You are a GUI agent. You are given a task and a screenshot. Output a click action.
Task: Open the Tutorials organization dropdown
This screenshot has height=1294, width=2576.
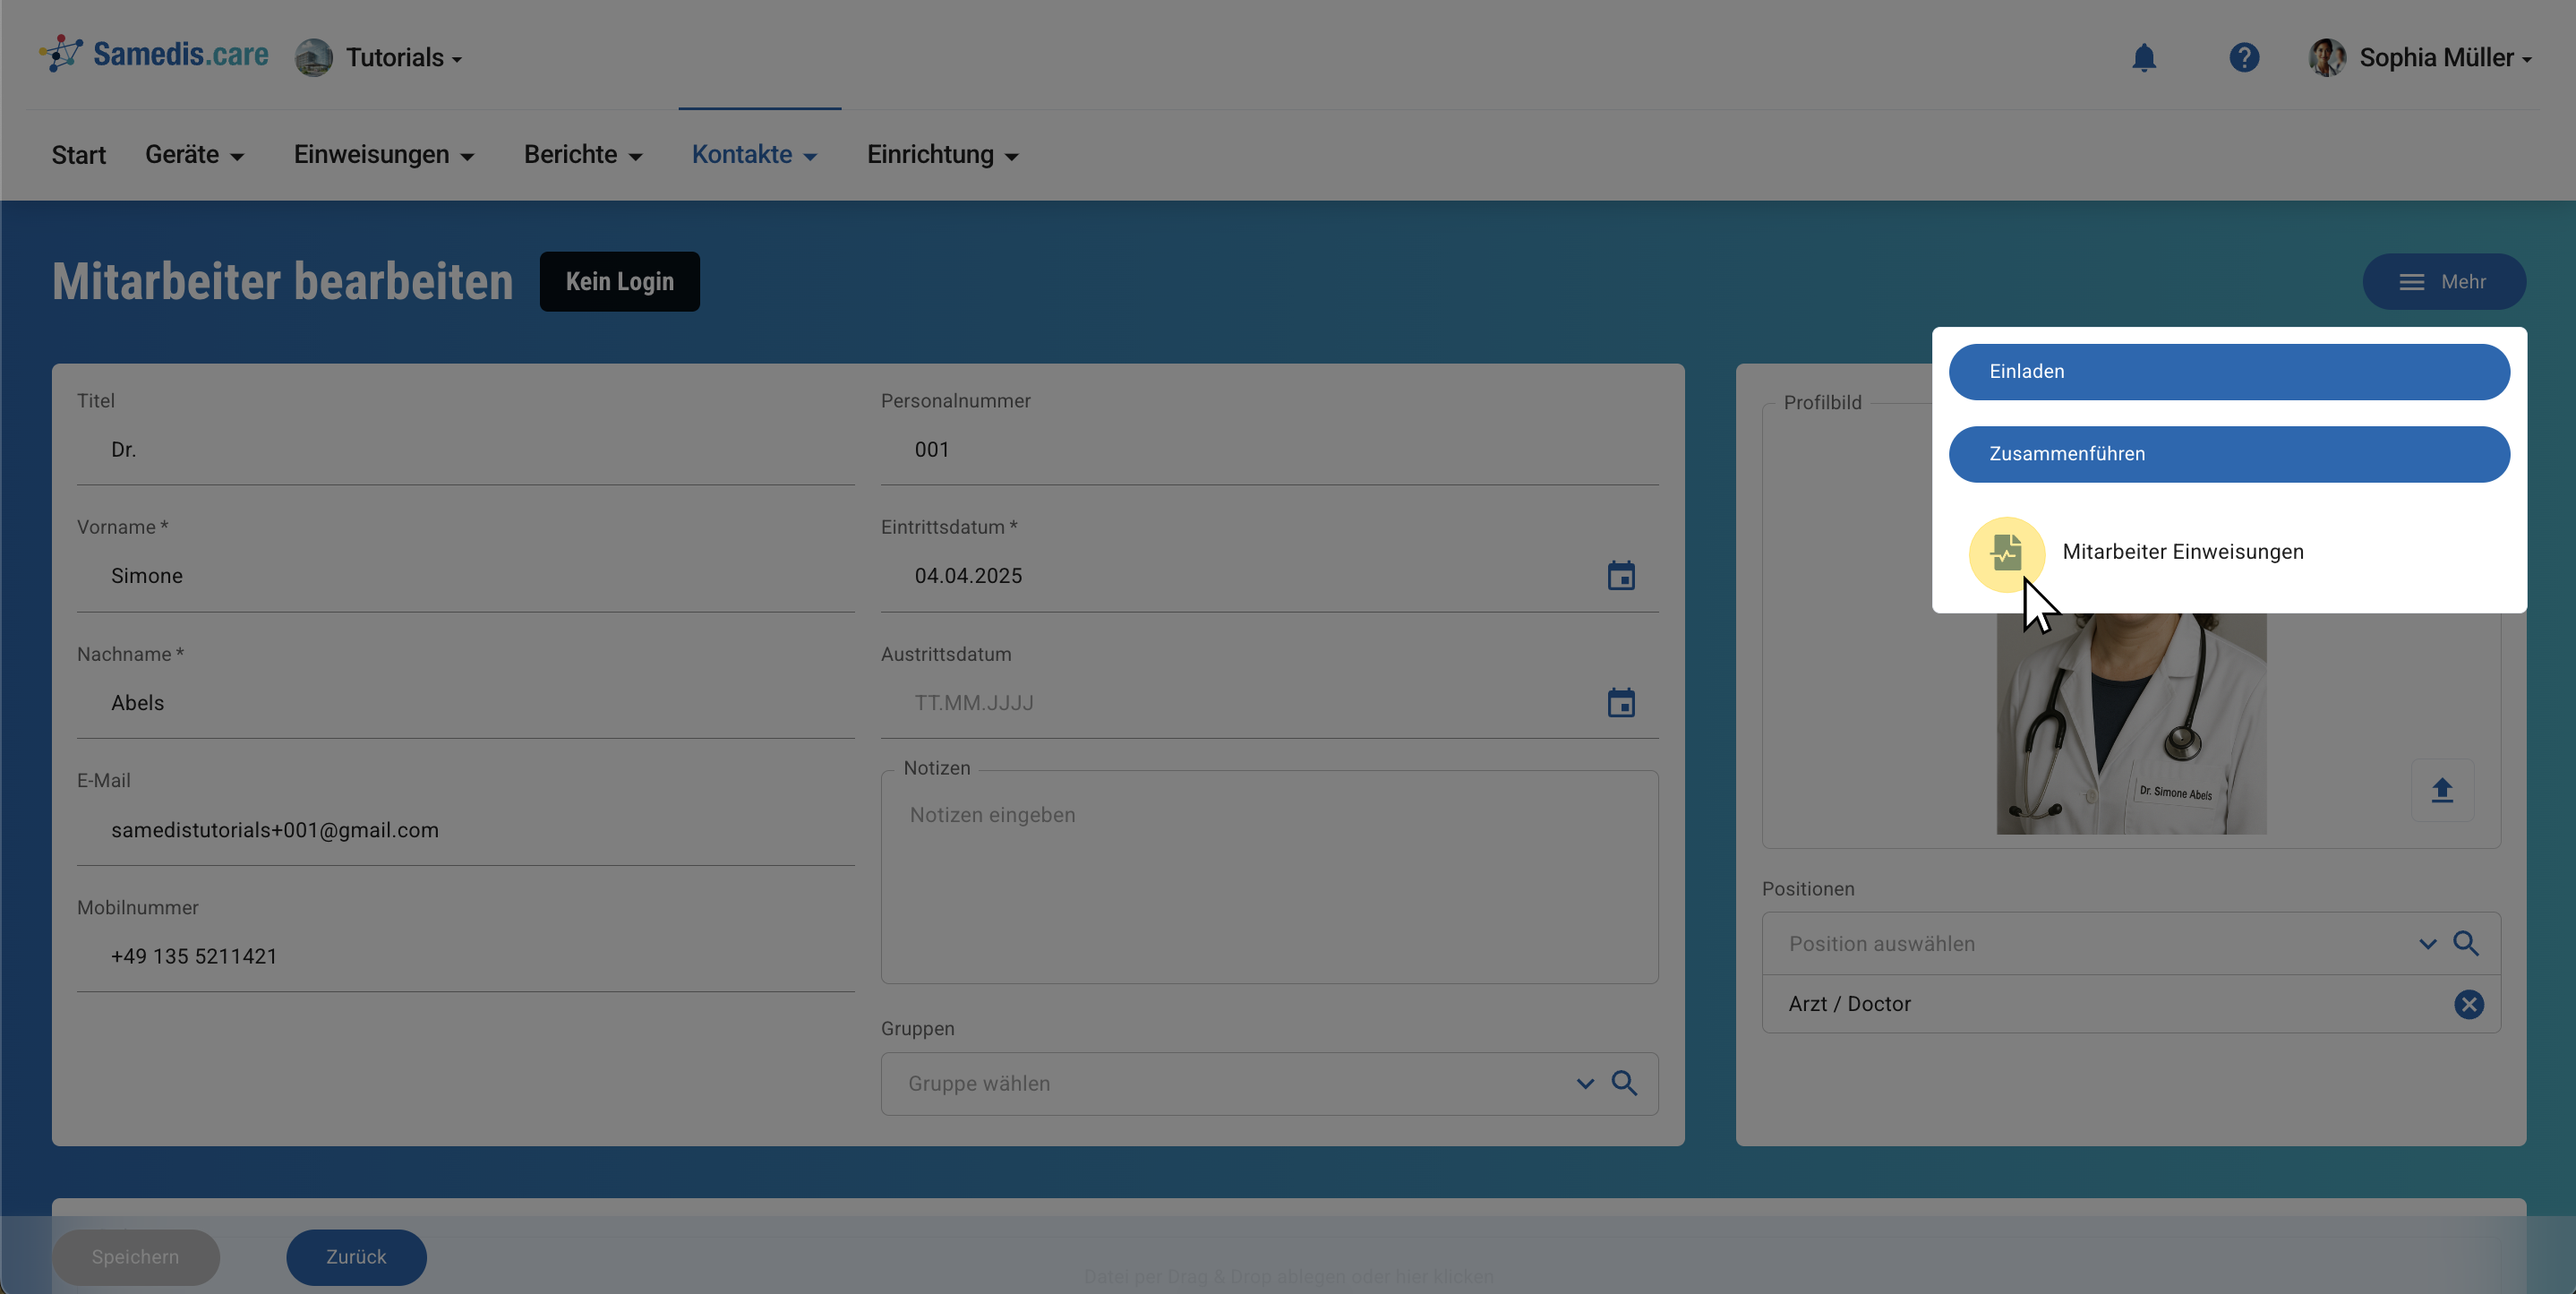(402, 58)
